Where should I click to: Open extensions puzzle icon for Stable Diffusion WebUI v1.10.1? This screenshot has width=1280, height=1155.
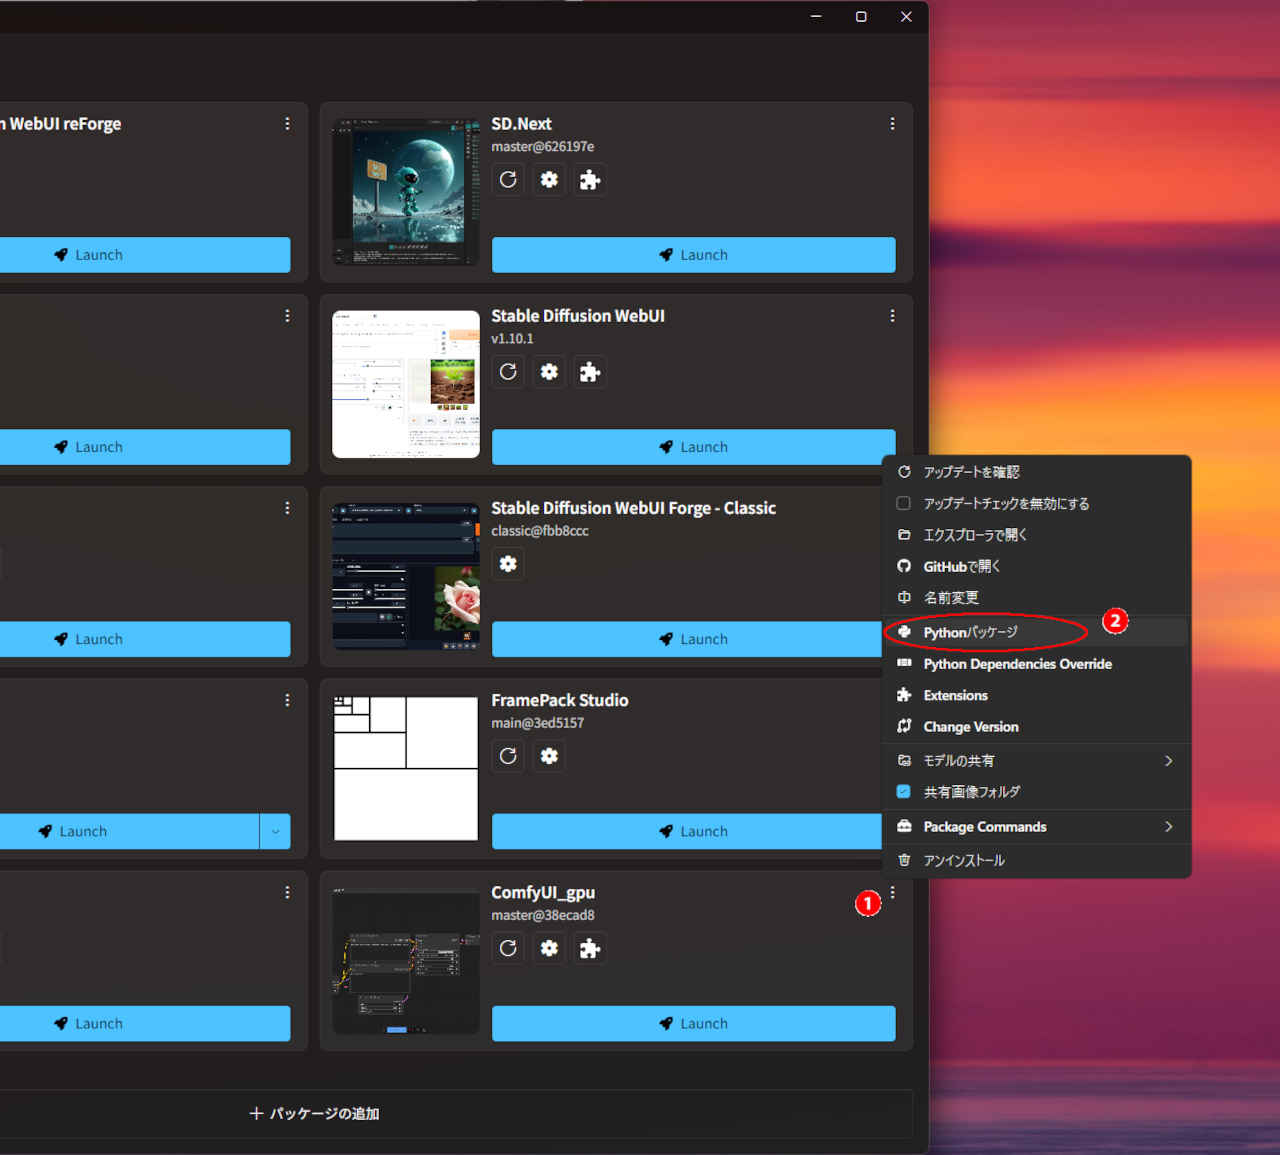click(x=590, y=372)
